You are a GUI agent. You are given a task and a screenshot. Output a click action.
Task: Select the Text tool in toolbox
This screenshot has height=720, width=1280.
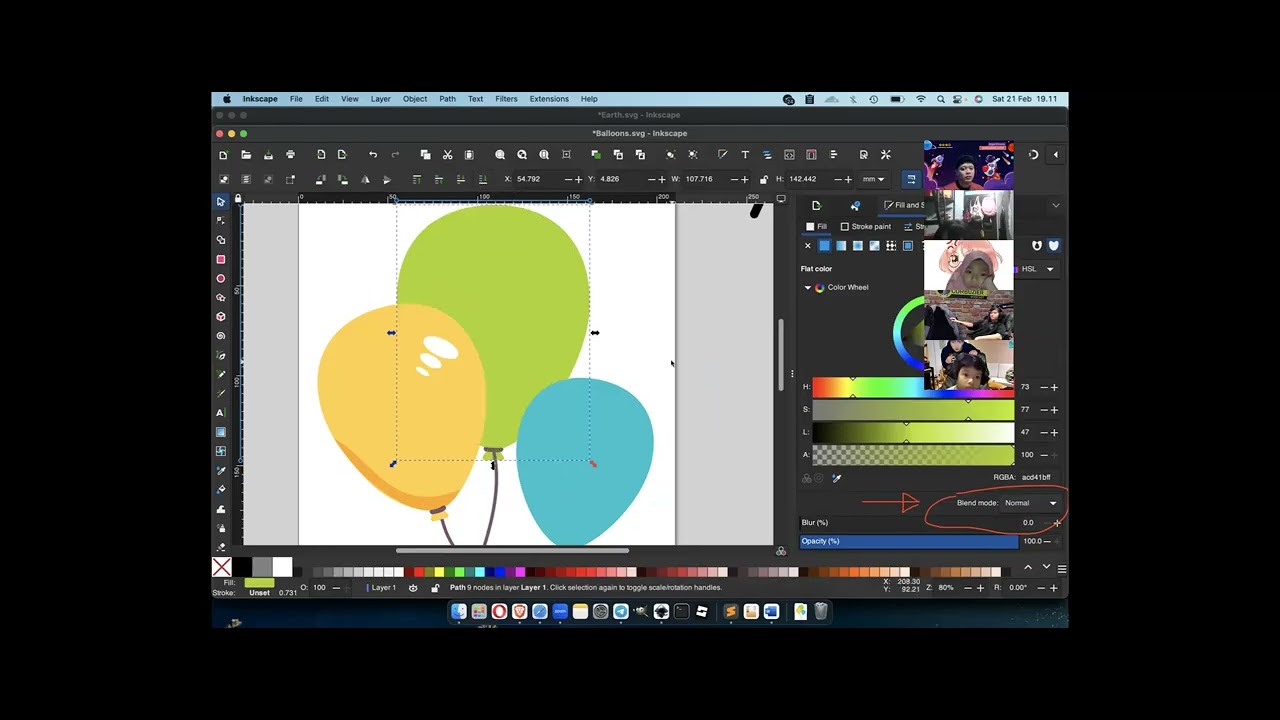coord(221,413)
